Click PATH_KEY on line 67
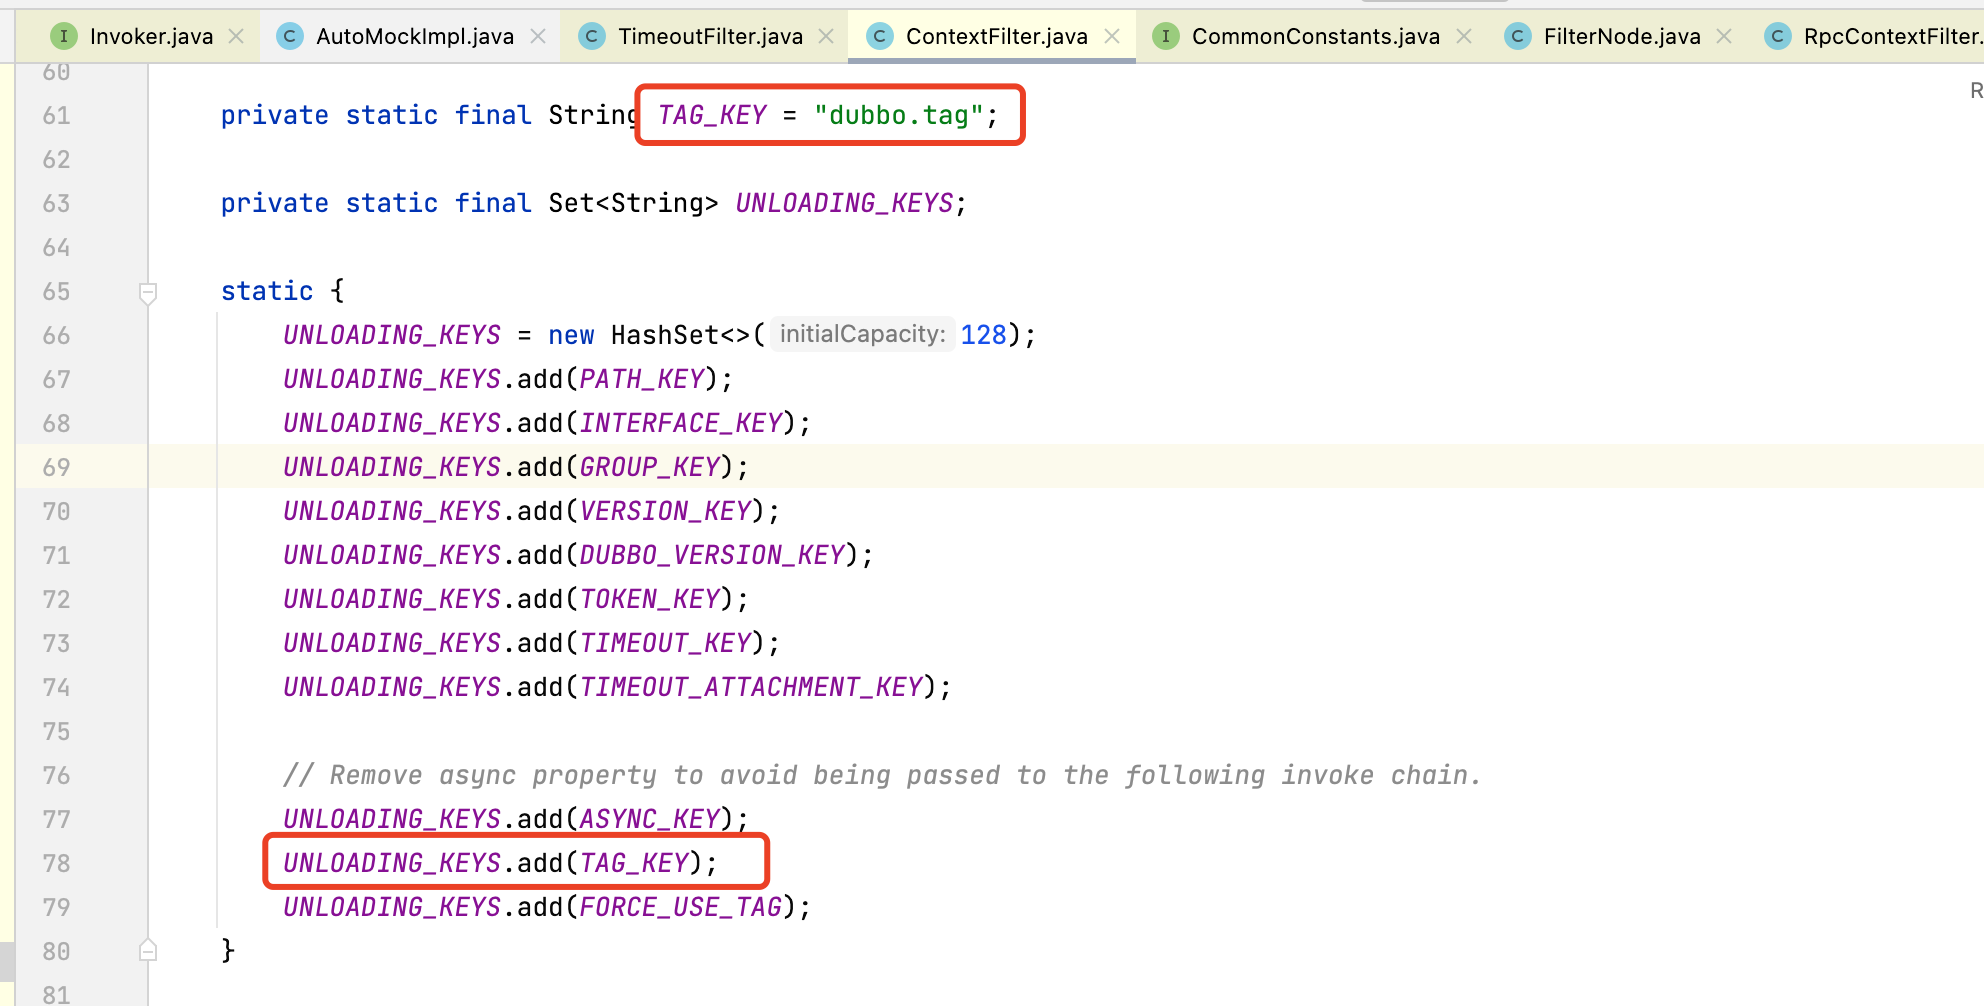 click(x=642, y=380)
